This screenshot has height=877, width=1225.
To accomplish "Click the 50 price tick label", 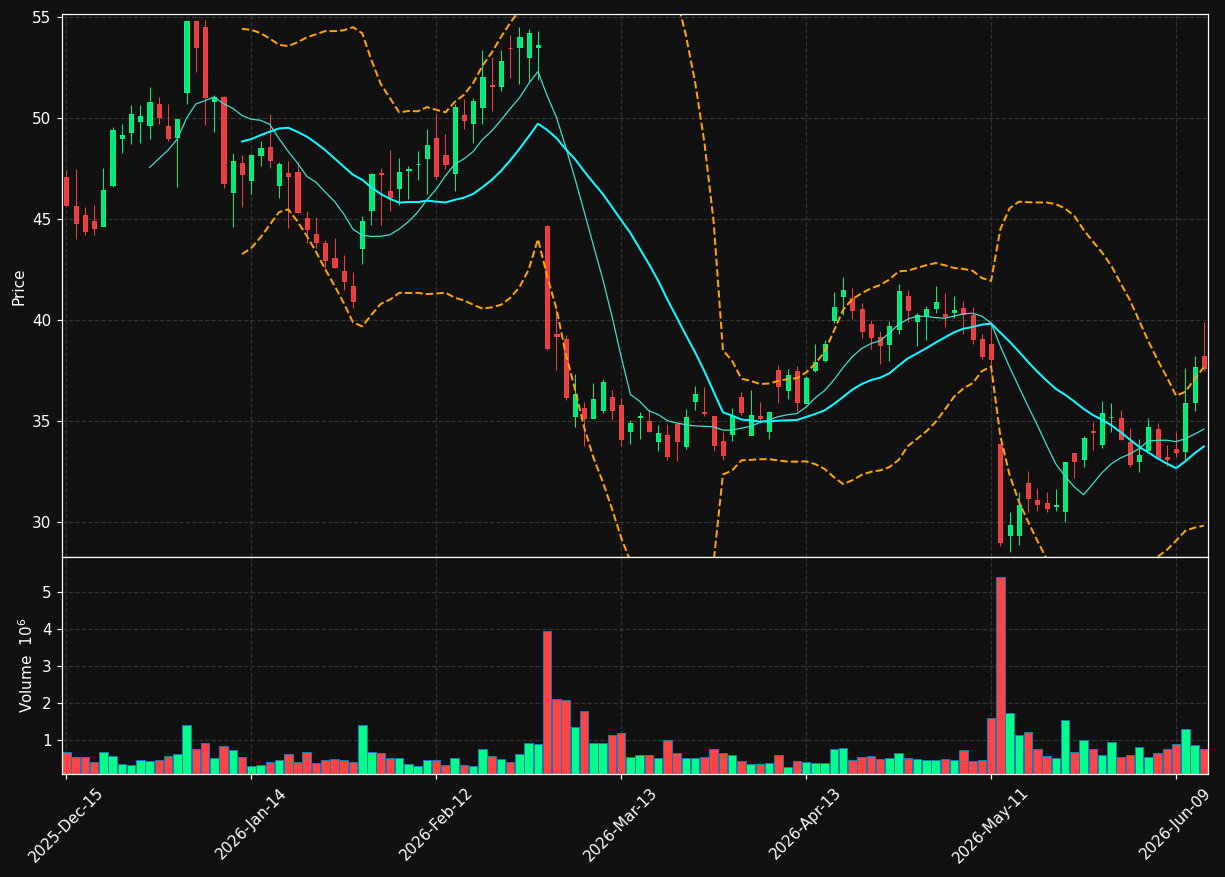I will pyautogui.click(x=43, y=118).
